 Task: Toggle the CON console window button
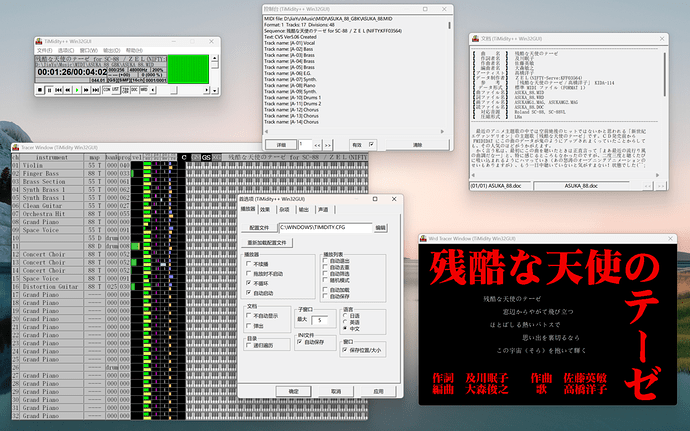coord(106,89)
